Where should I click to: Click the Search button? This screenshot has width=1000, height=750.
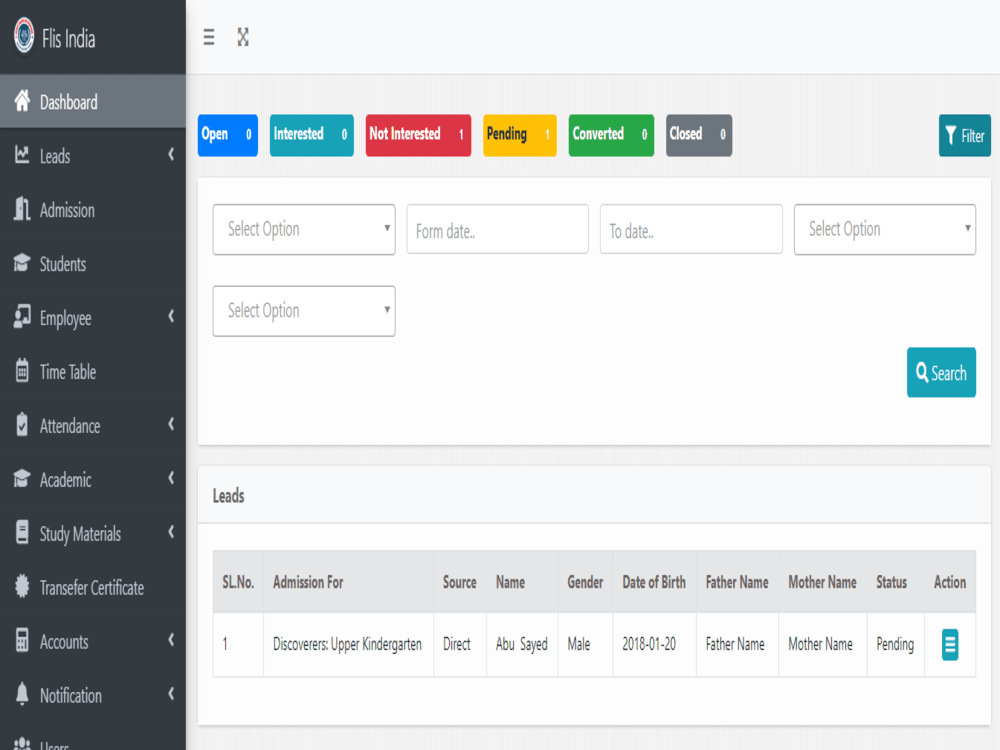tap(941, 372)
